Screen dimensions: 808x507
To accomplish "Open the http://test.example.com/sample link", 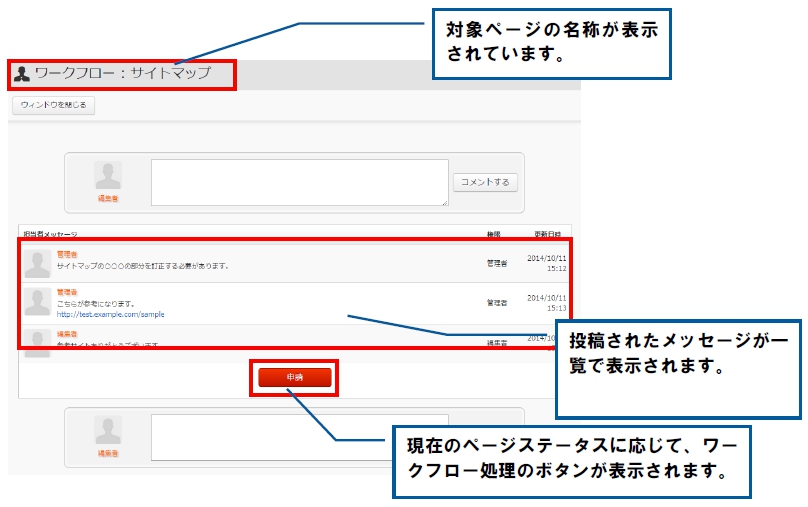I will coord(111,314).
